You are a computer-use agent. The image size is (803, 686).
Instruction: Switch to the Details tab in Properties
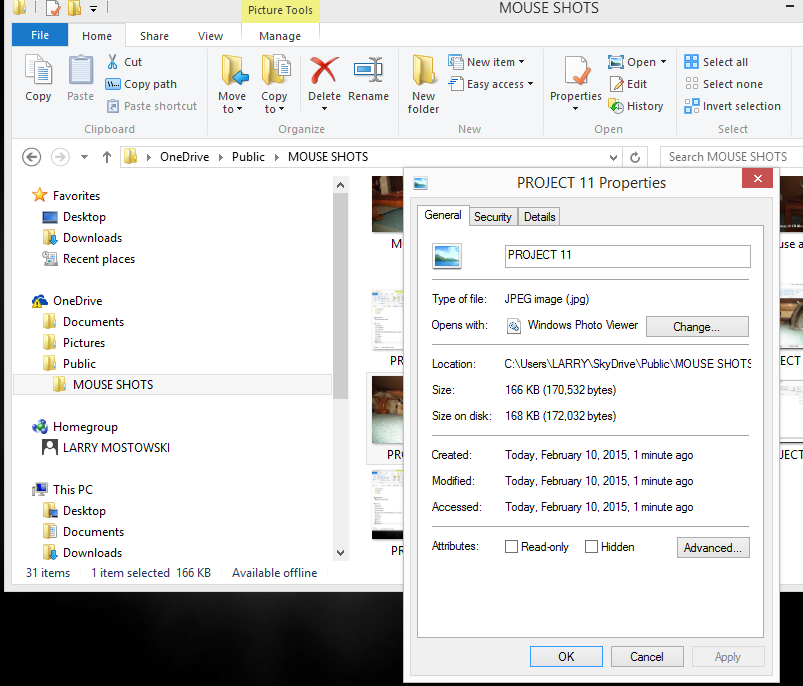tap(539, 217)
